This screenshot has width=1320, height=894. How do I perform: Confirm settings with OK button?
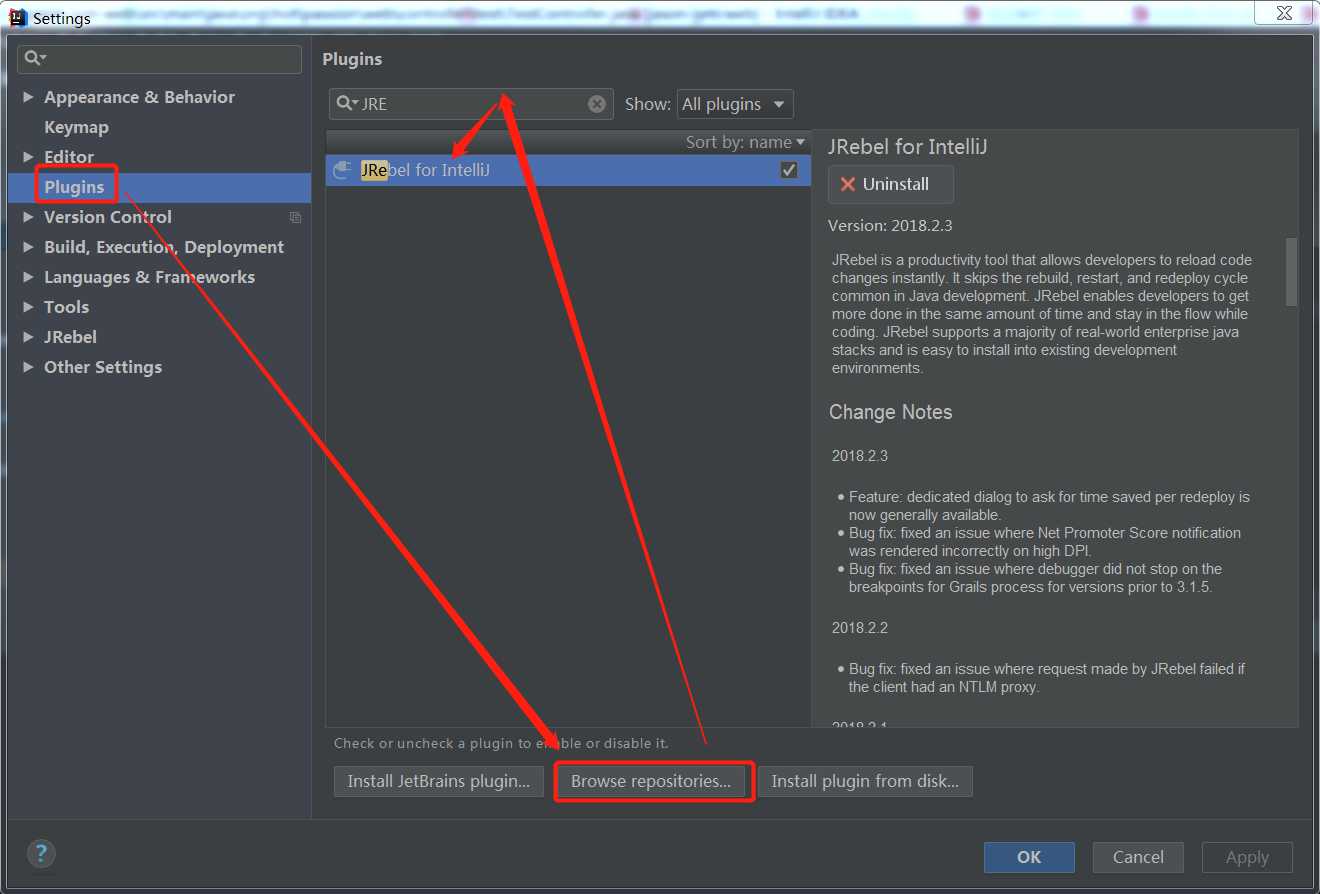tap(1029, 857)
